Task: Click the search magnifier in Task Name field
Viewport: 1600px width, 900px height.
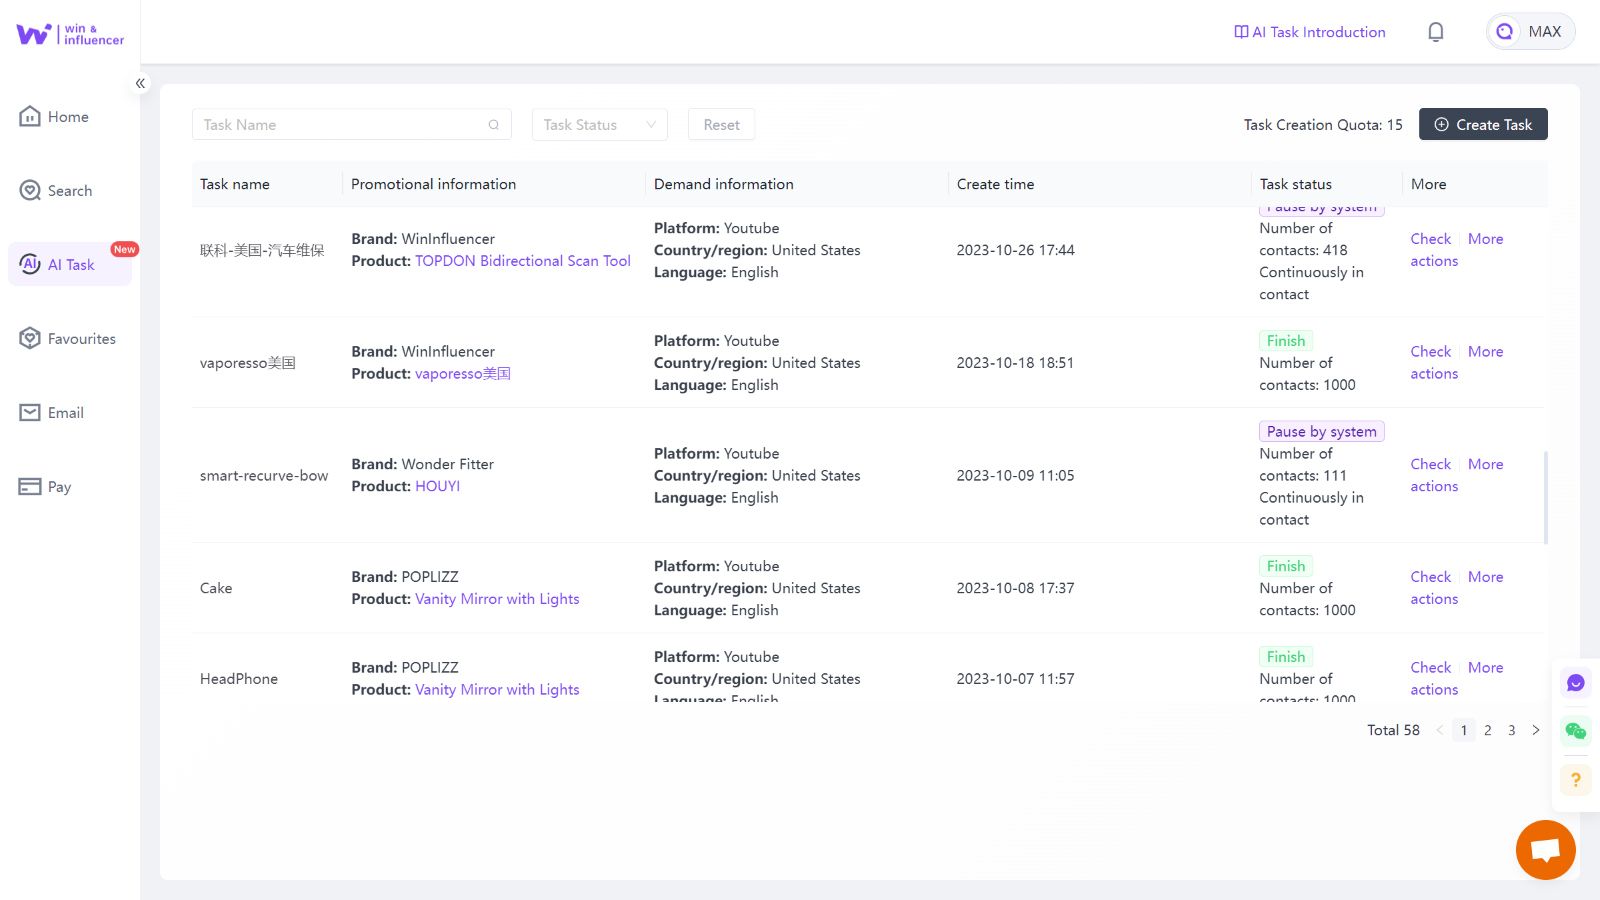Action: click(493, 125)
